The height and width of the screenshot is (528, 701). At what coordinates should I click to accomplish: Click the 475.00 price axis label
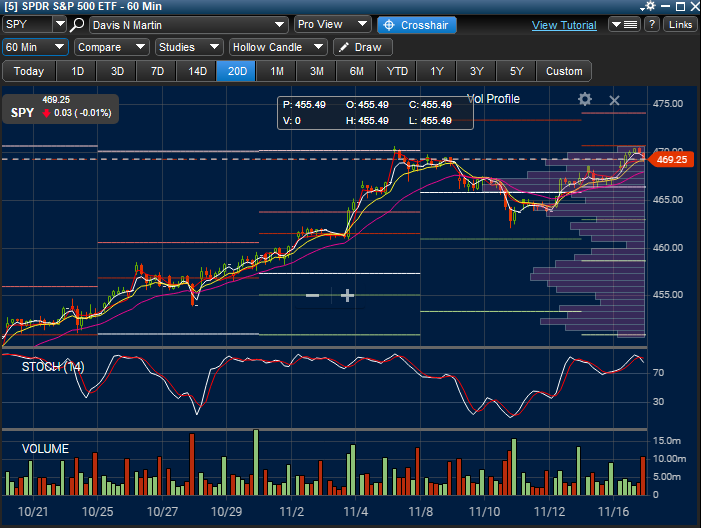668,104
